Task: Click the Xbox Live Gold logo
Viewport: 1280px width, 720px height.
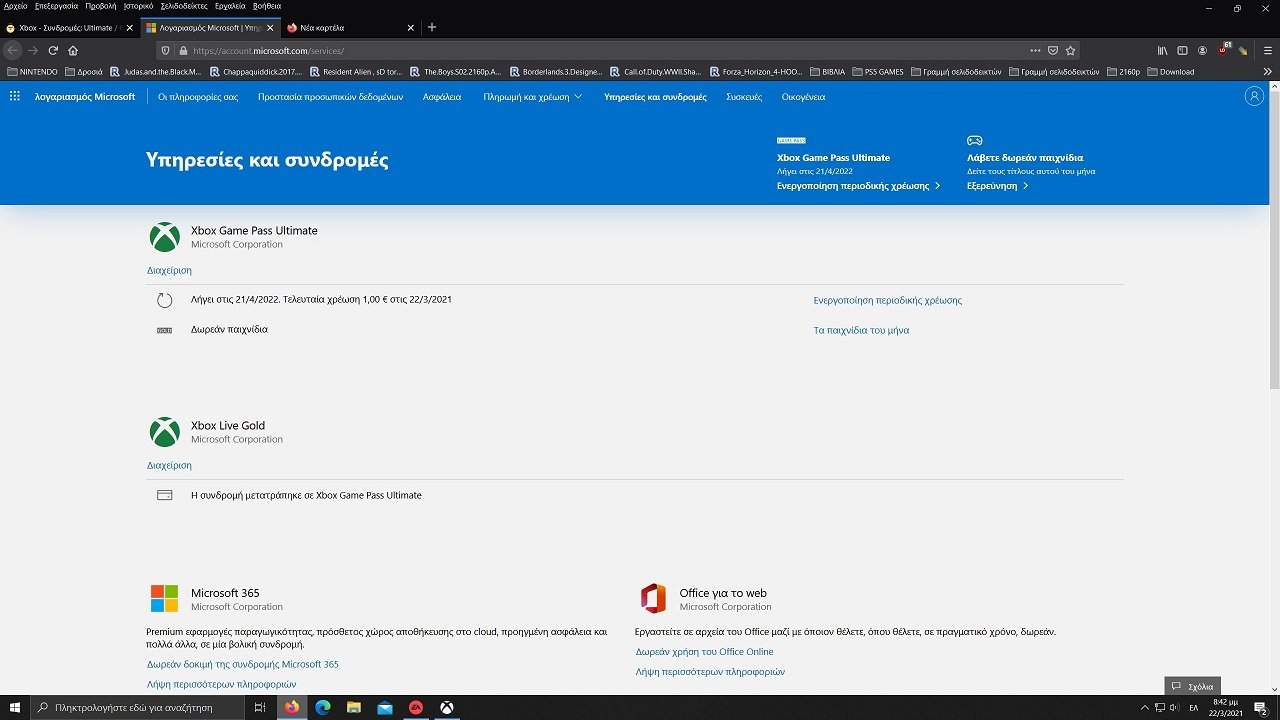Action: point(164,432)
